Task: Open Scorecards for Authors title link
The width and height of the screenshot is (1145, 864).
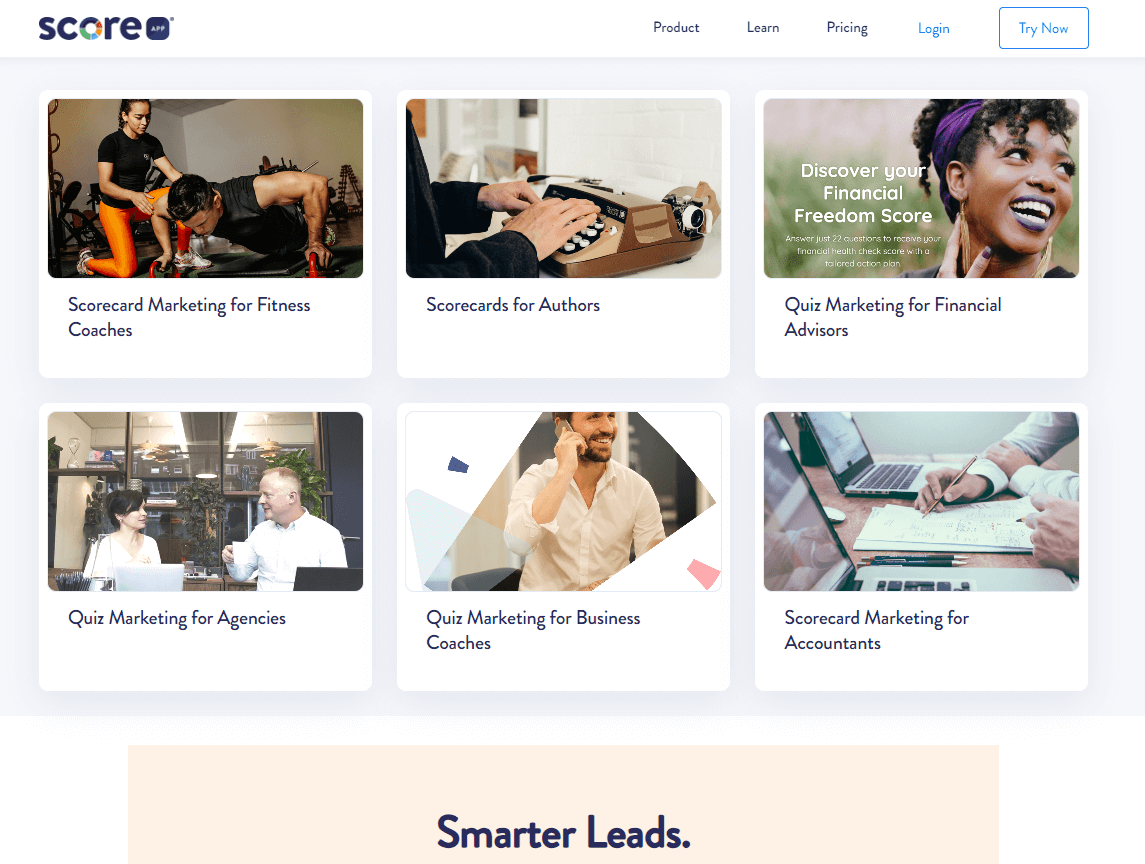Action: tap(513, 305)
